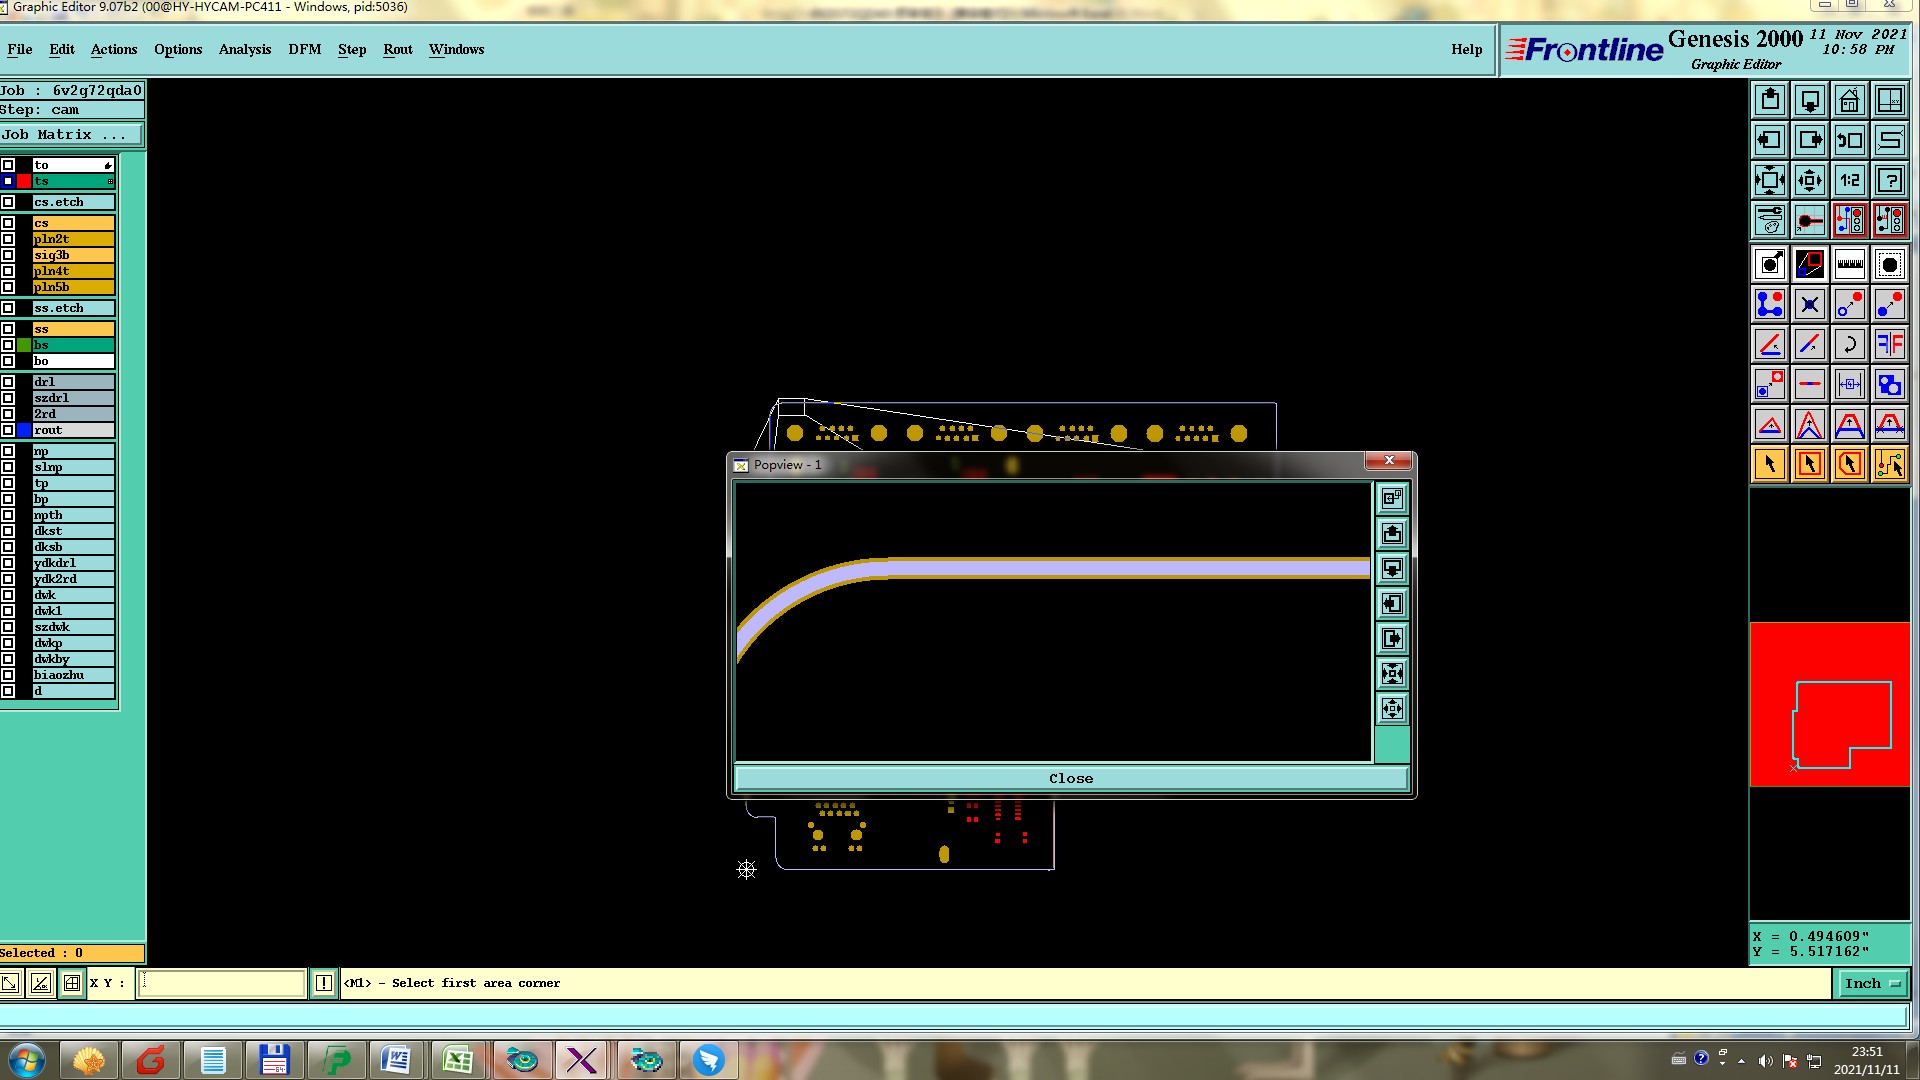Toggle the checkbox for cs layer

click(8, 223)
